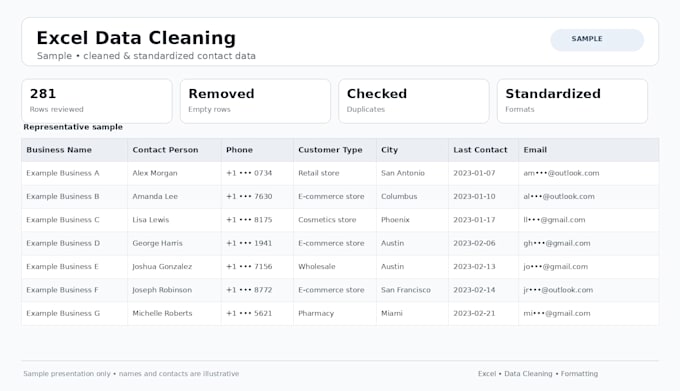Select the City column header
Image resolution: width=680 pixels, height=391 pixels.
(389, 150)
